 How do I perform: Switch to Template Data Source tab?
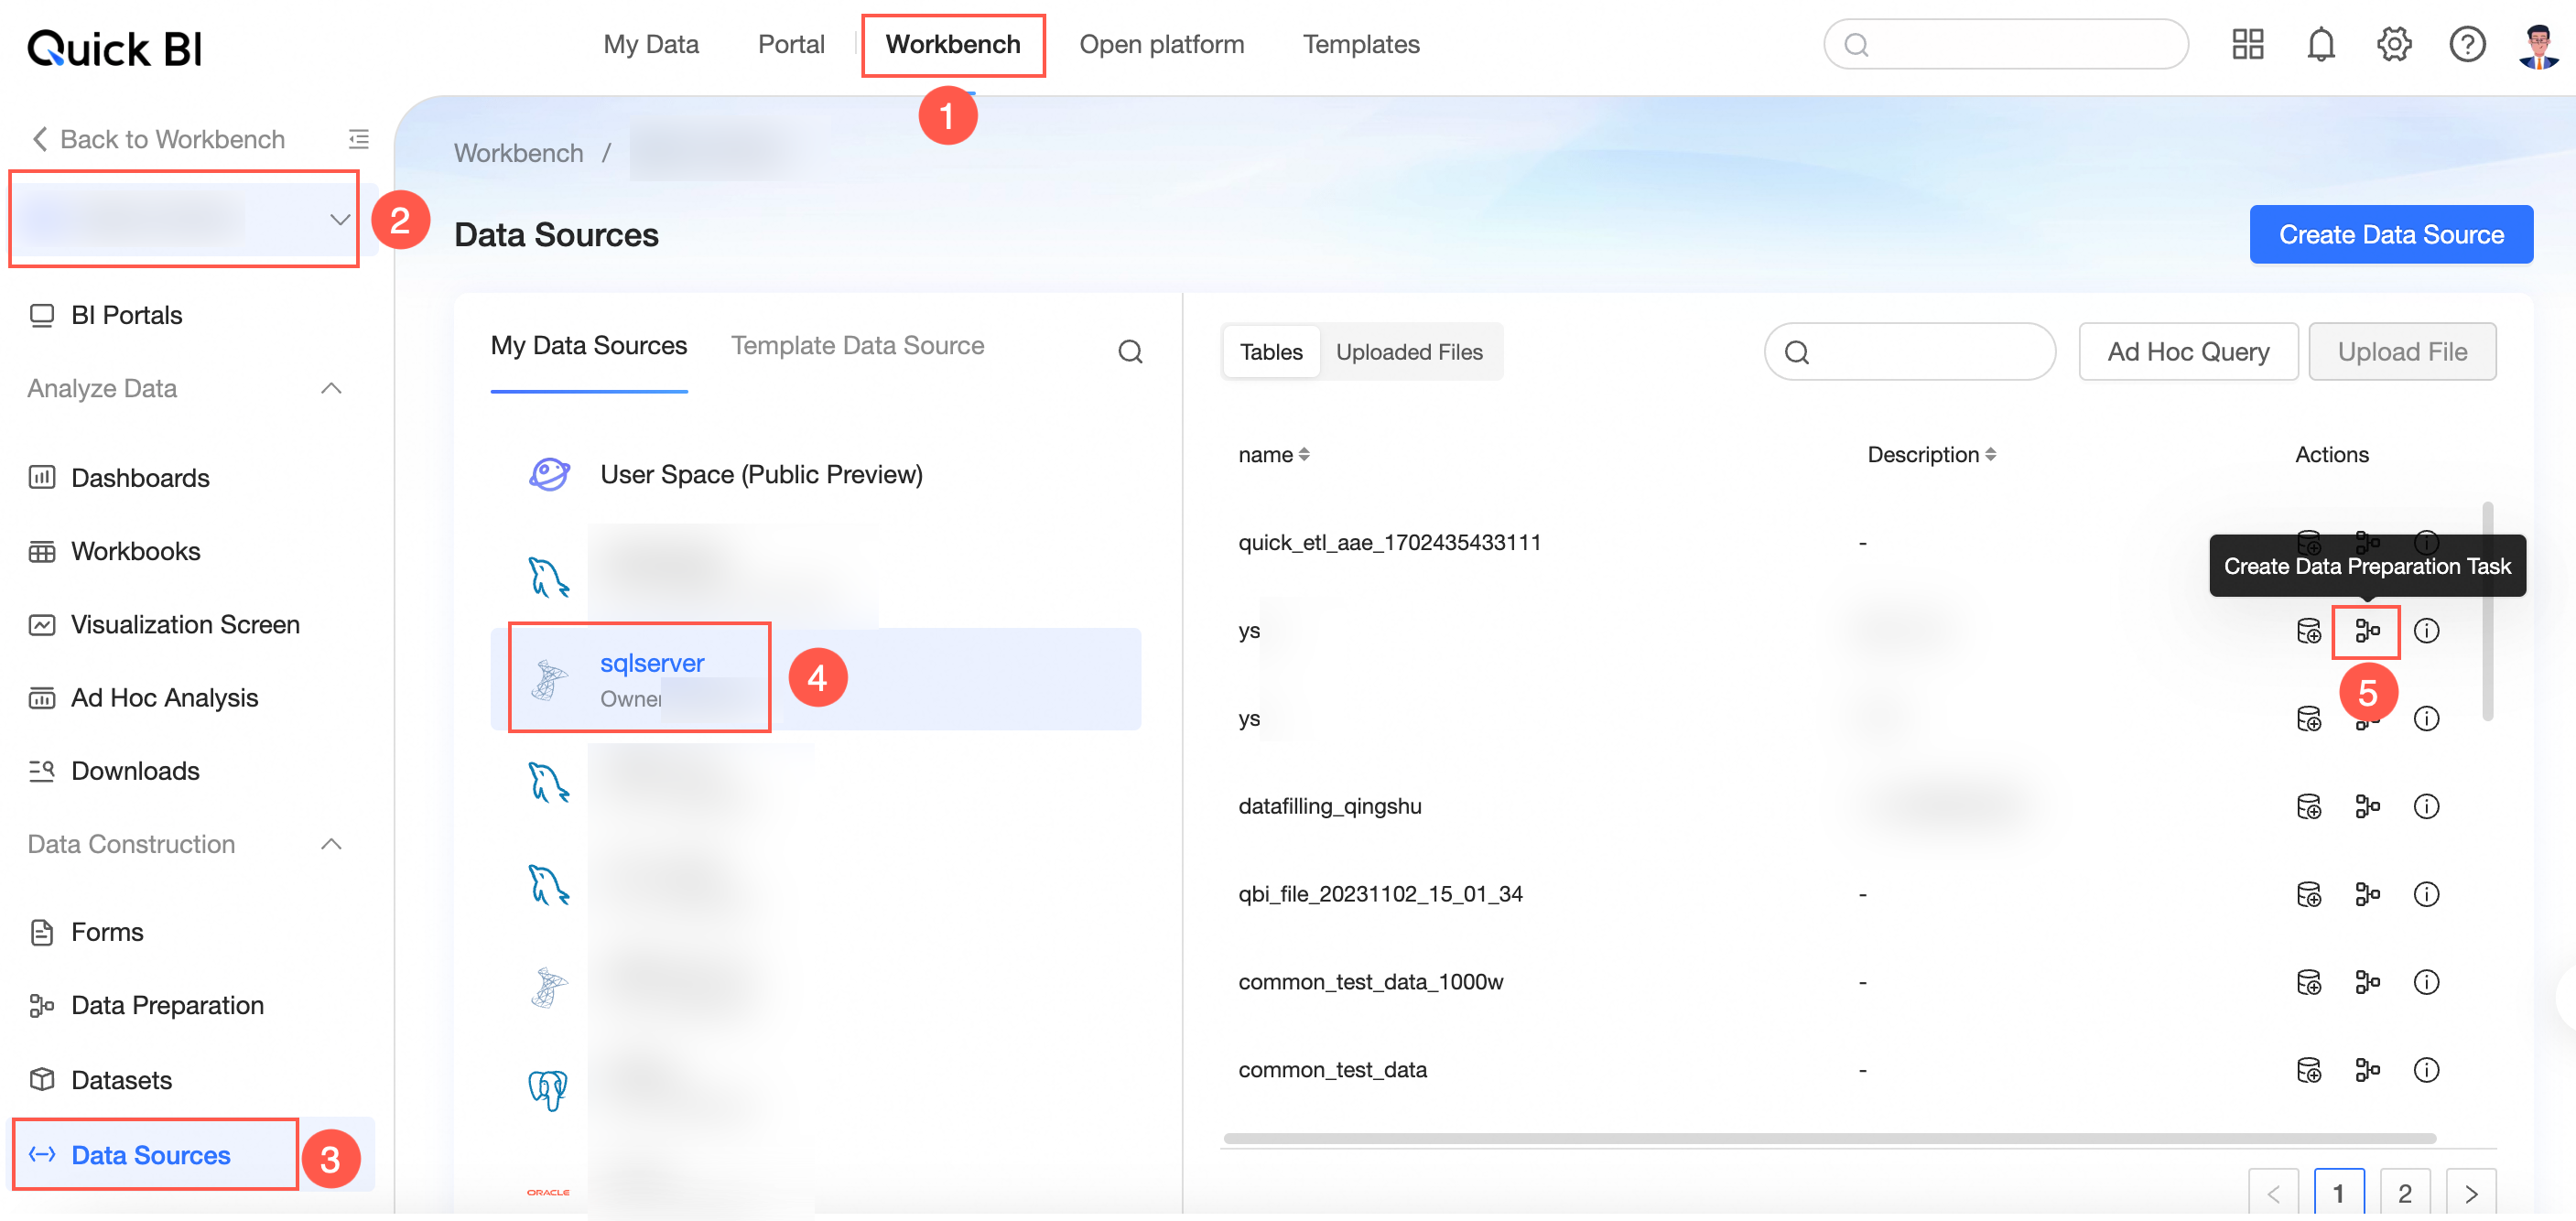(857, 346)
